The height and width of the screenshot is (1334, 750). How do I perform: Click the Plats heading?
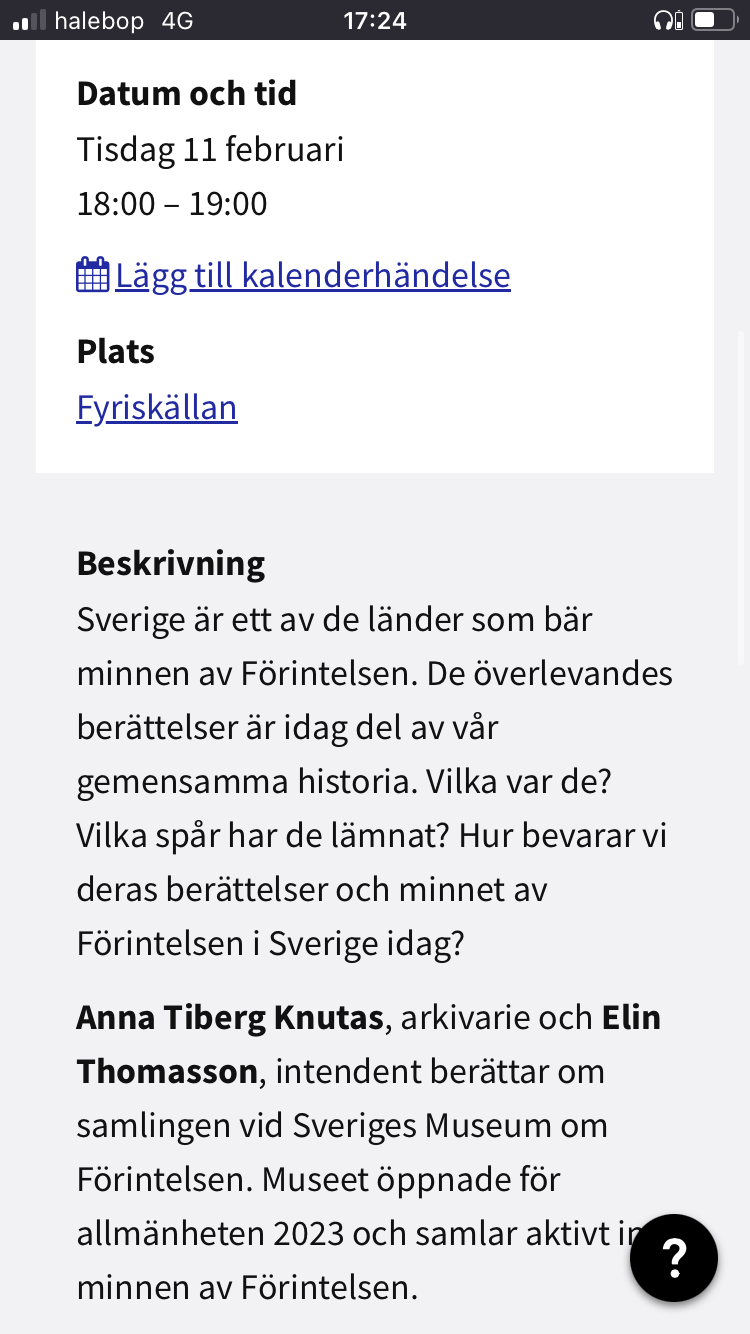point(116,352)
